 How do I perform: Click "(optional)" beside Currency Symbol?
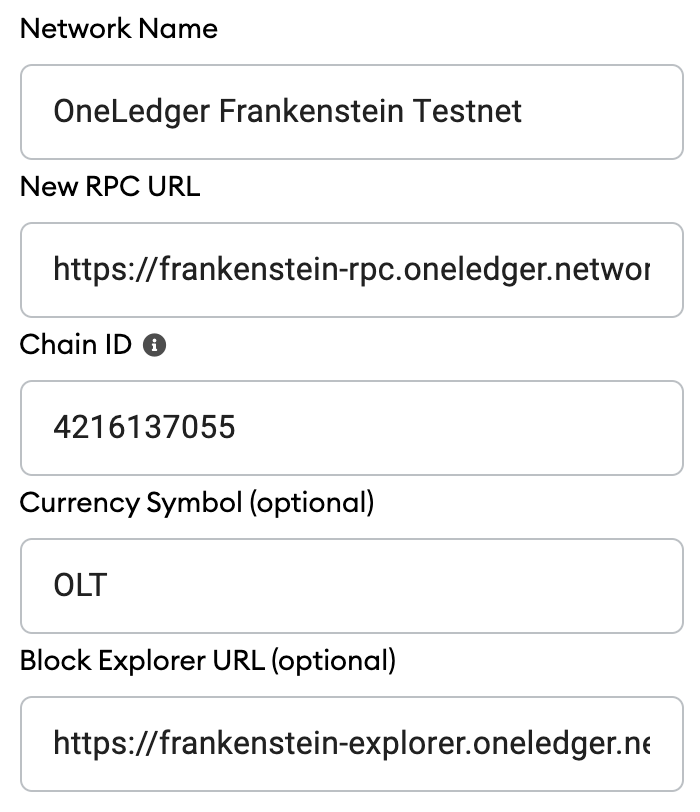pos(311,502)
